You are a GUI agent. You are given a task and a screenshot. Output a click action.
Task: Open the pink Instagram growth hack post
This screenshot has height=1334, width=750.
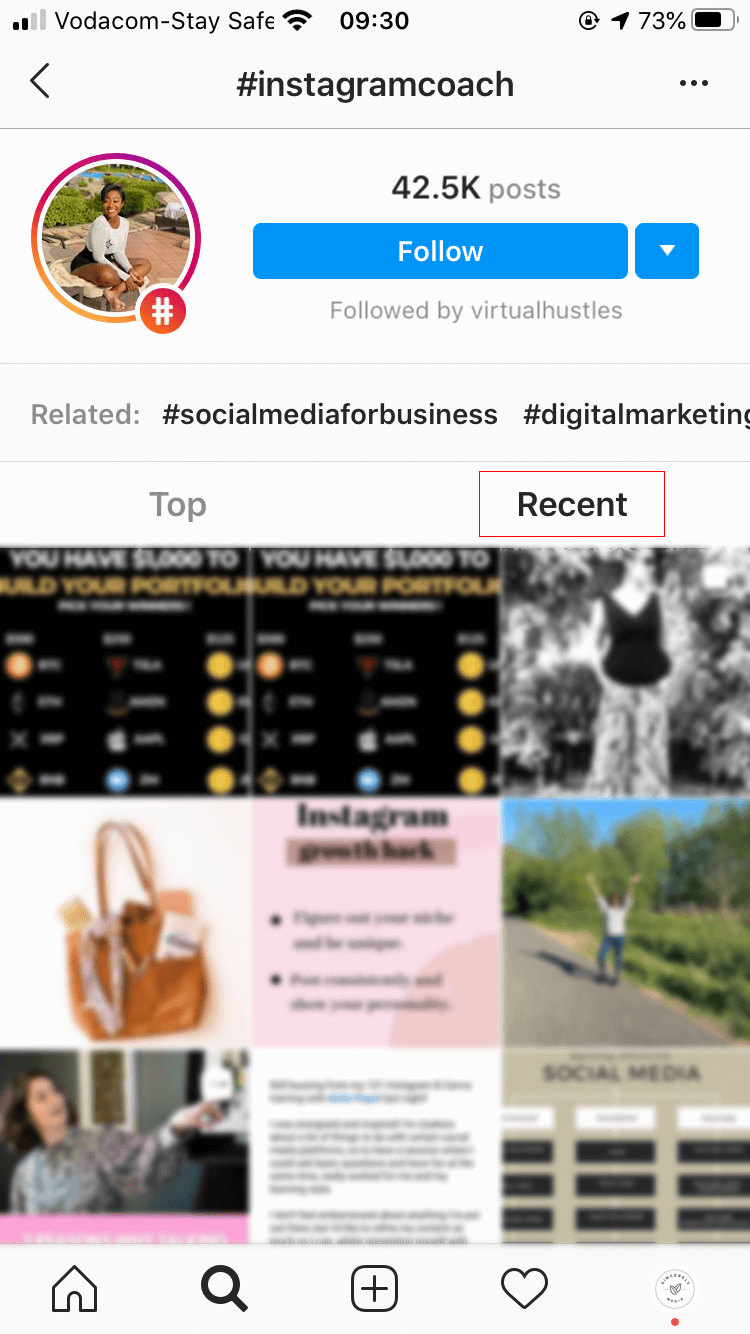click(375, 921)
